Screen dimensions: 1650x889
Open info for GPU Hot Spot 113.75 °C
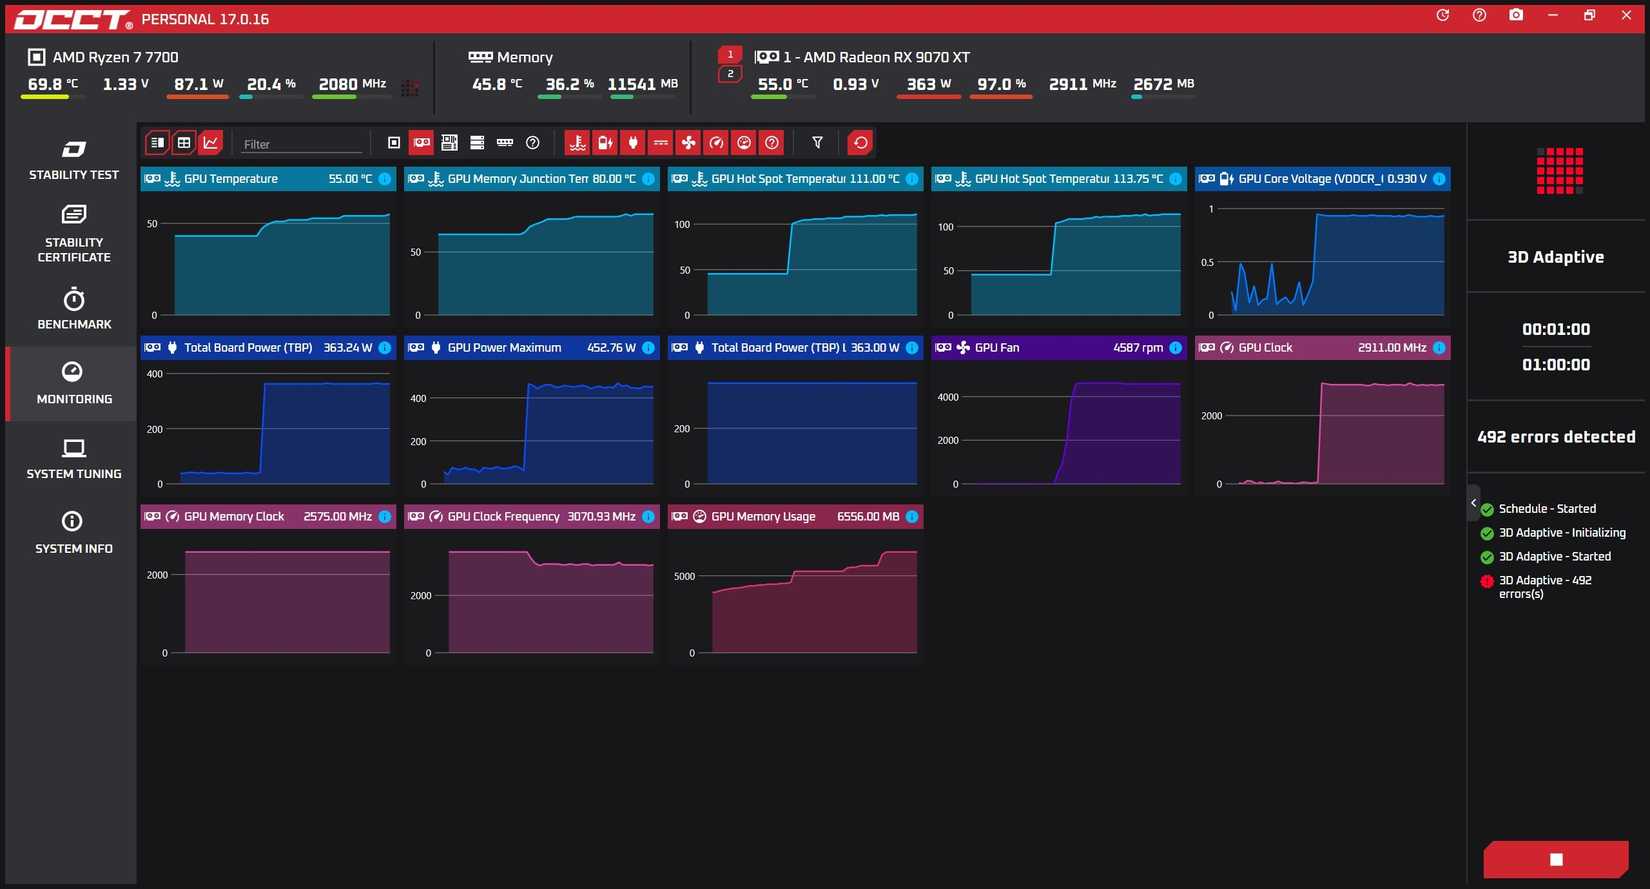(1176, 179)
